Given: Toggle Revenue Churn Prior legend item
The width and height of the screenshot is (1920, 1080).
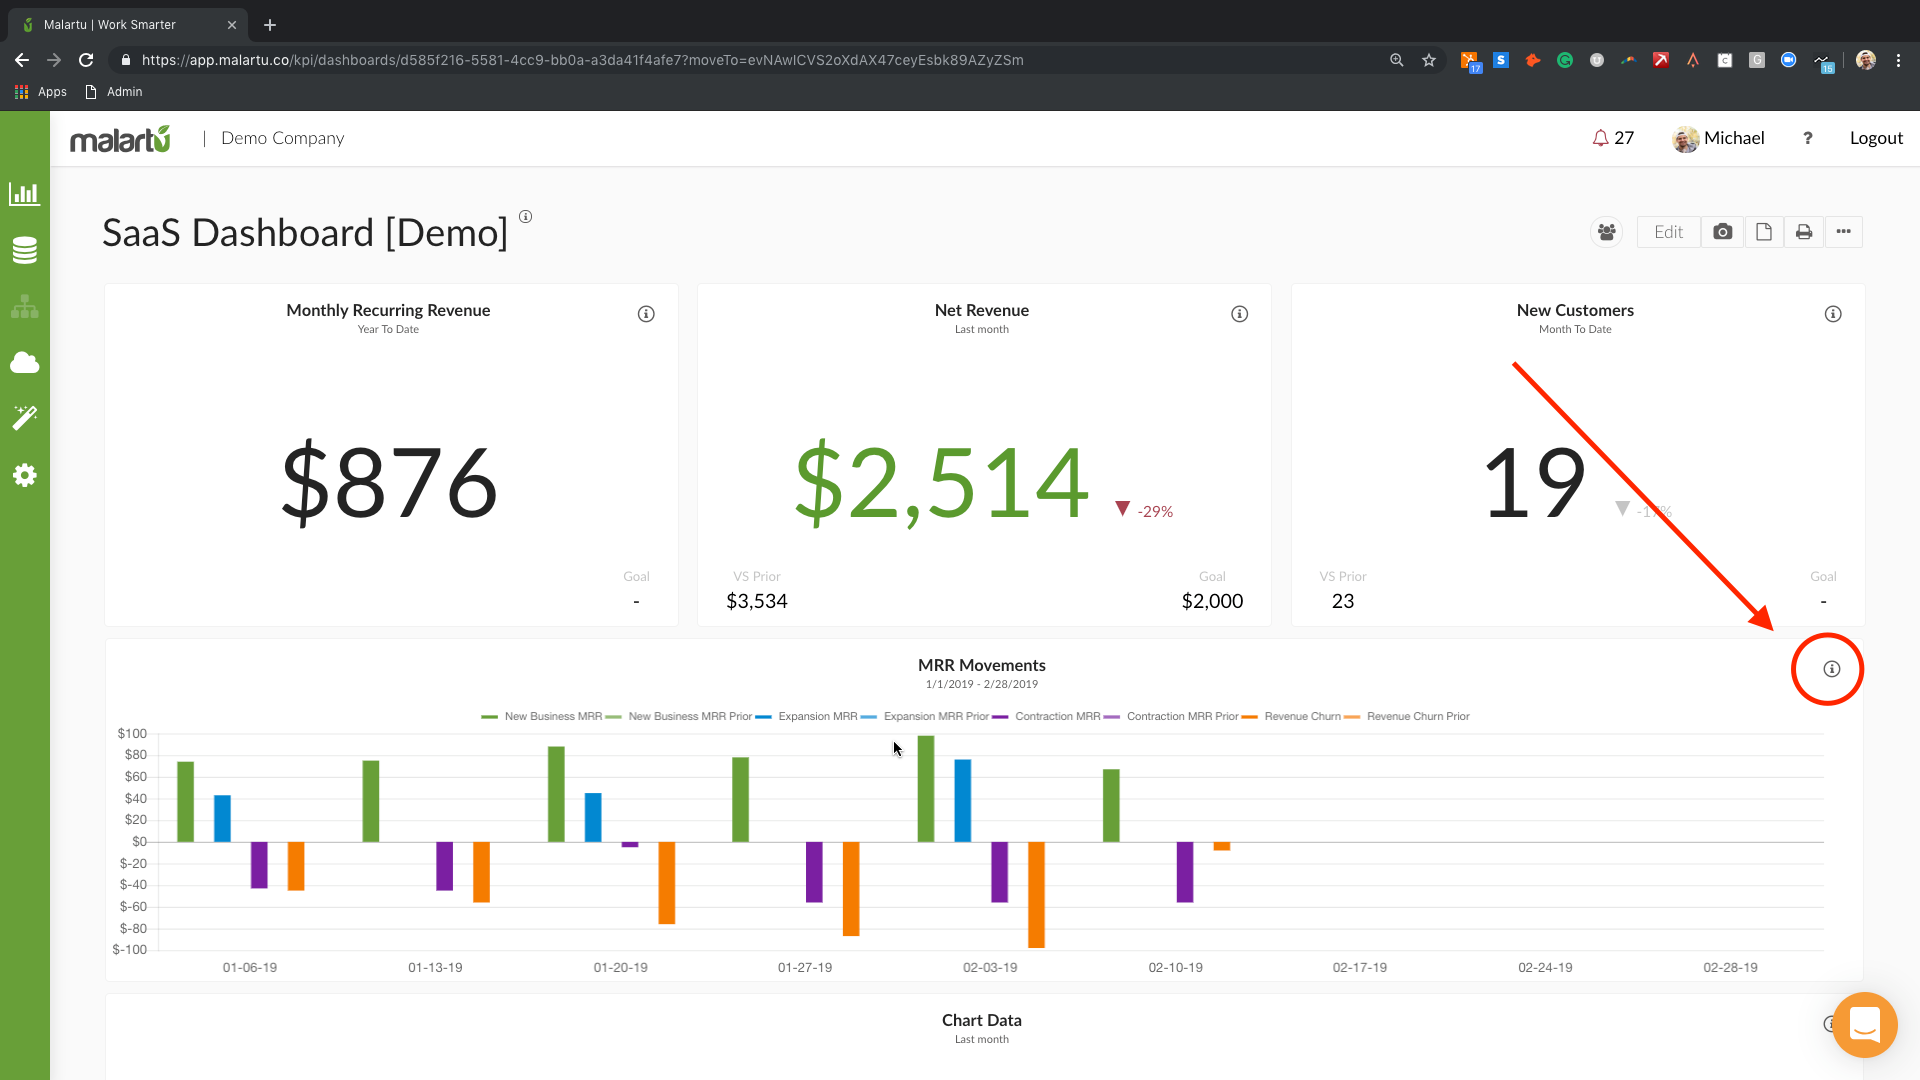Looking at the screenshot, I should click(1407, 716).
